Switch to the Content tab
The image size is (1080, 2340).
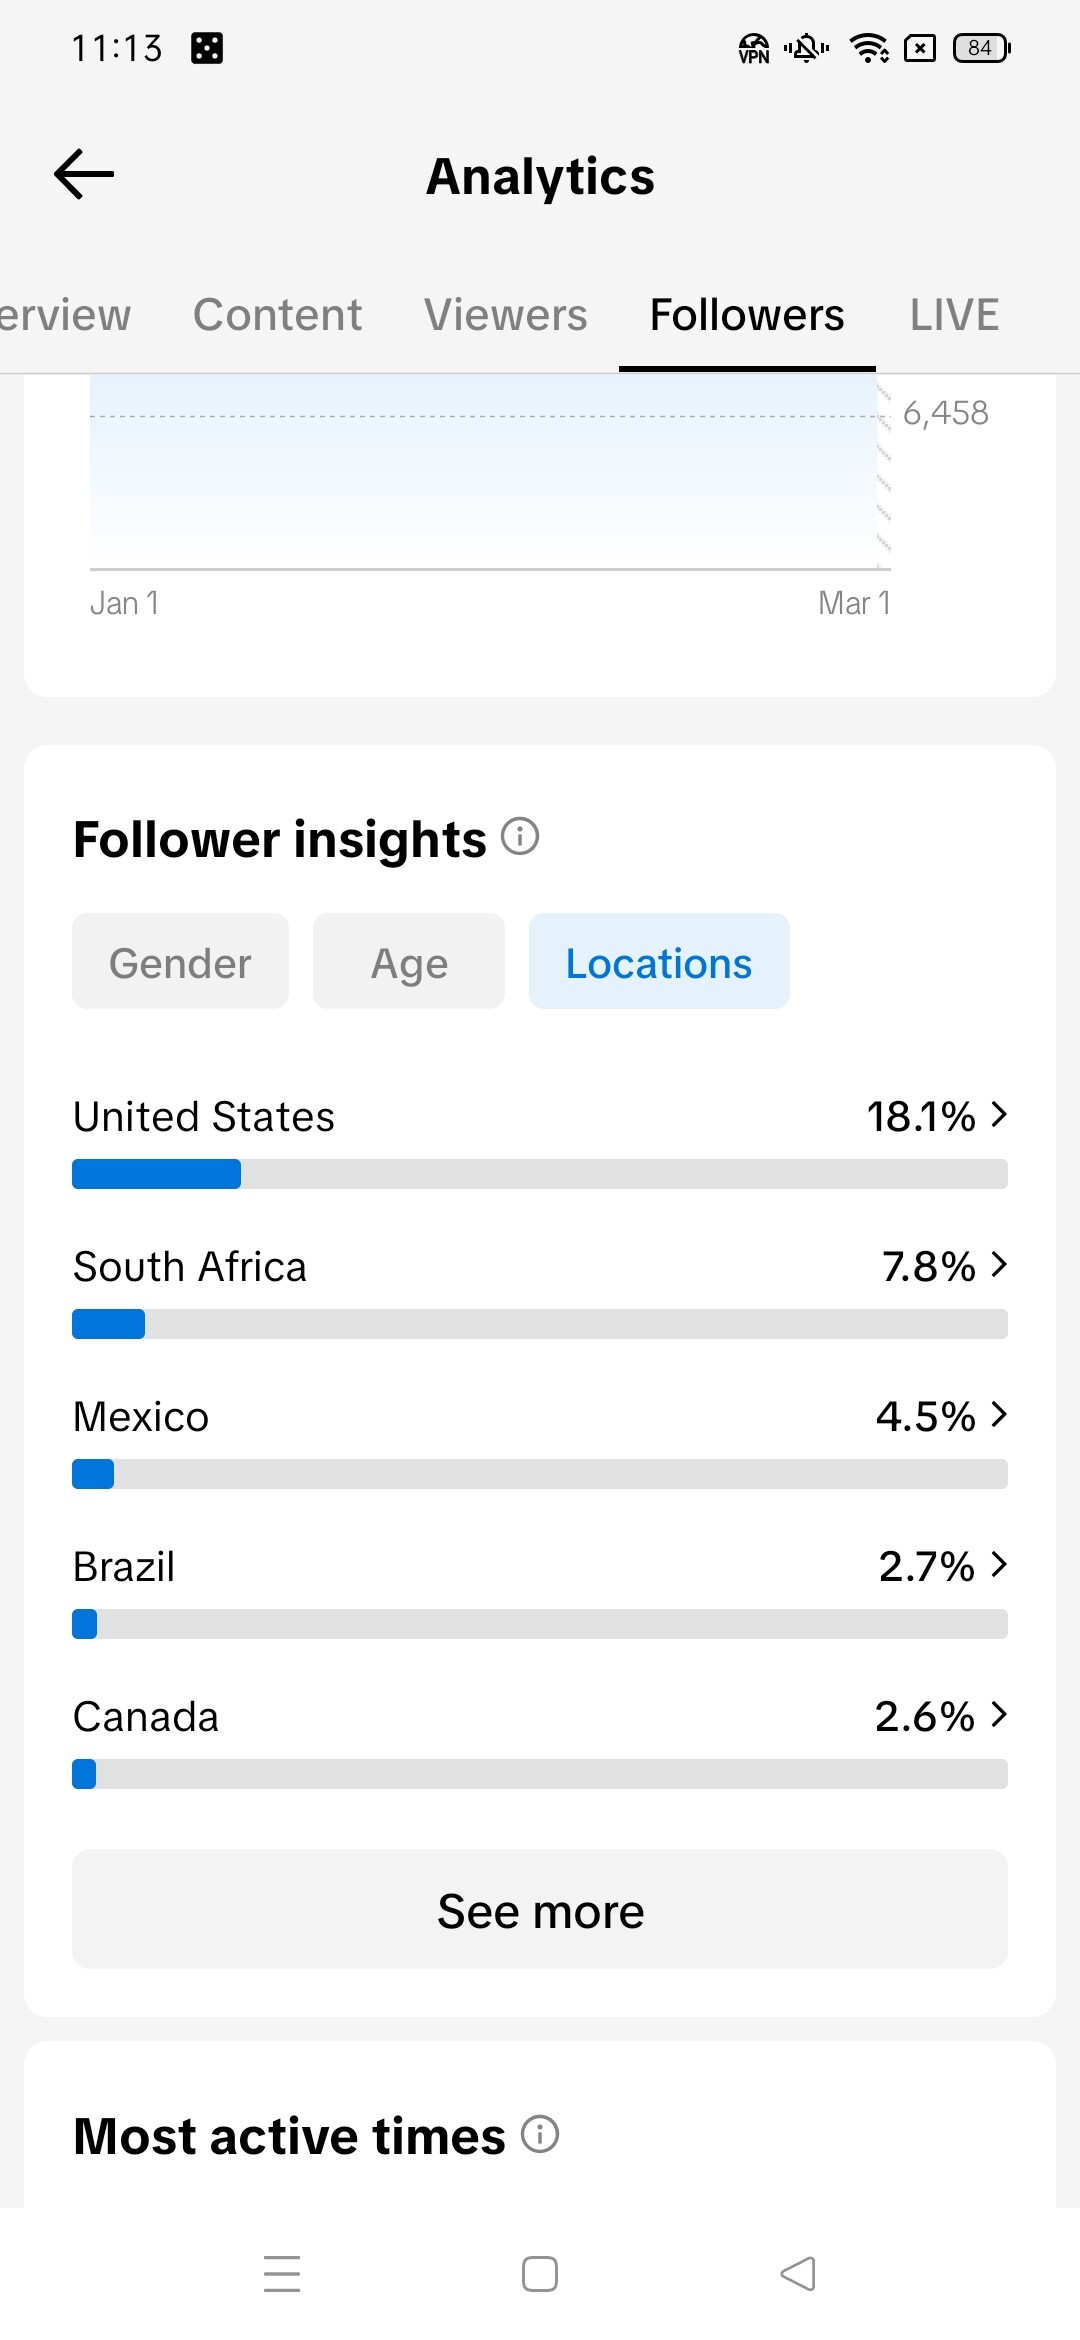pos(277,315)
